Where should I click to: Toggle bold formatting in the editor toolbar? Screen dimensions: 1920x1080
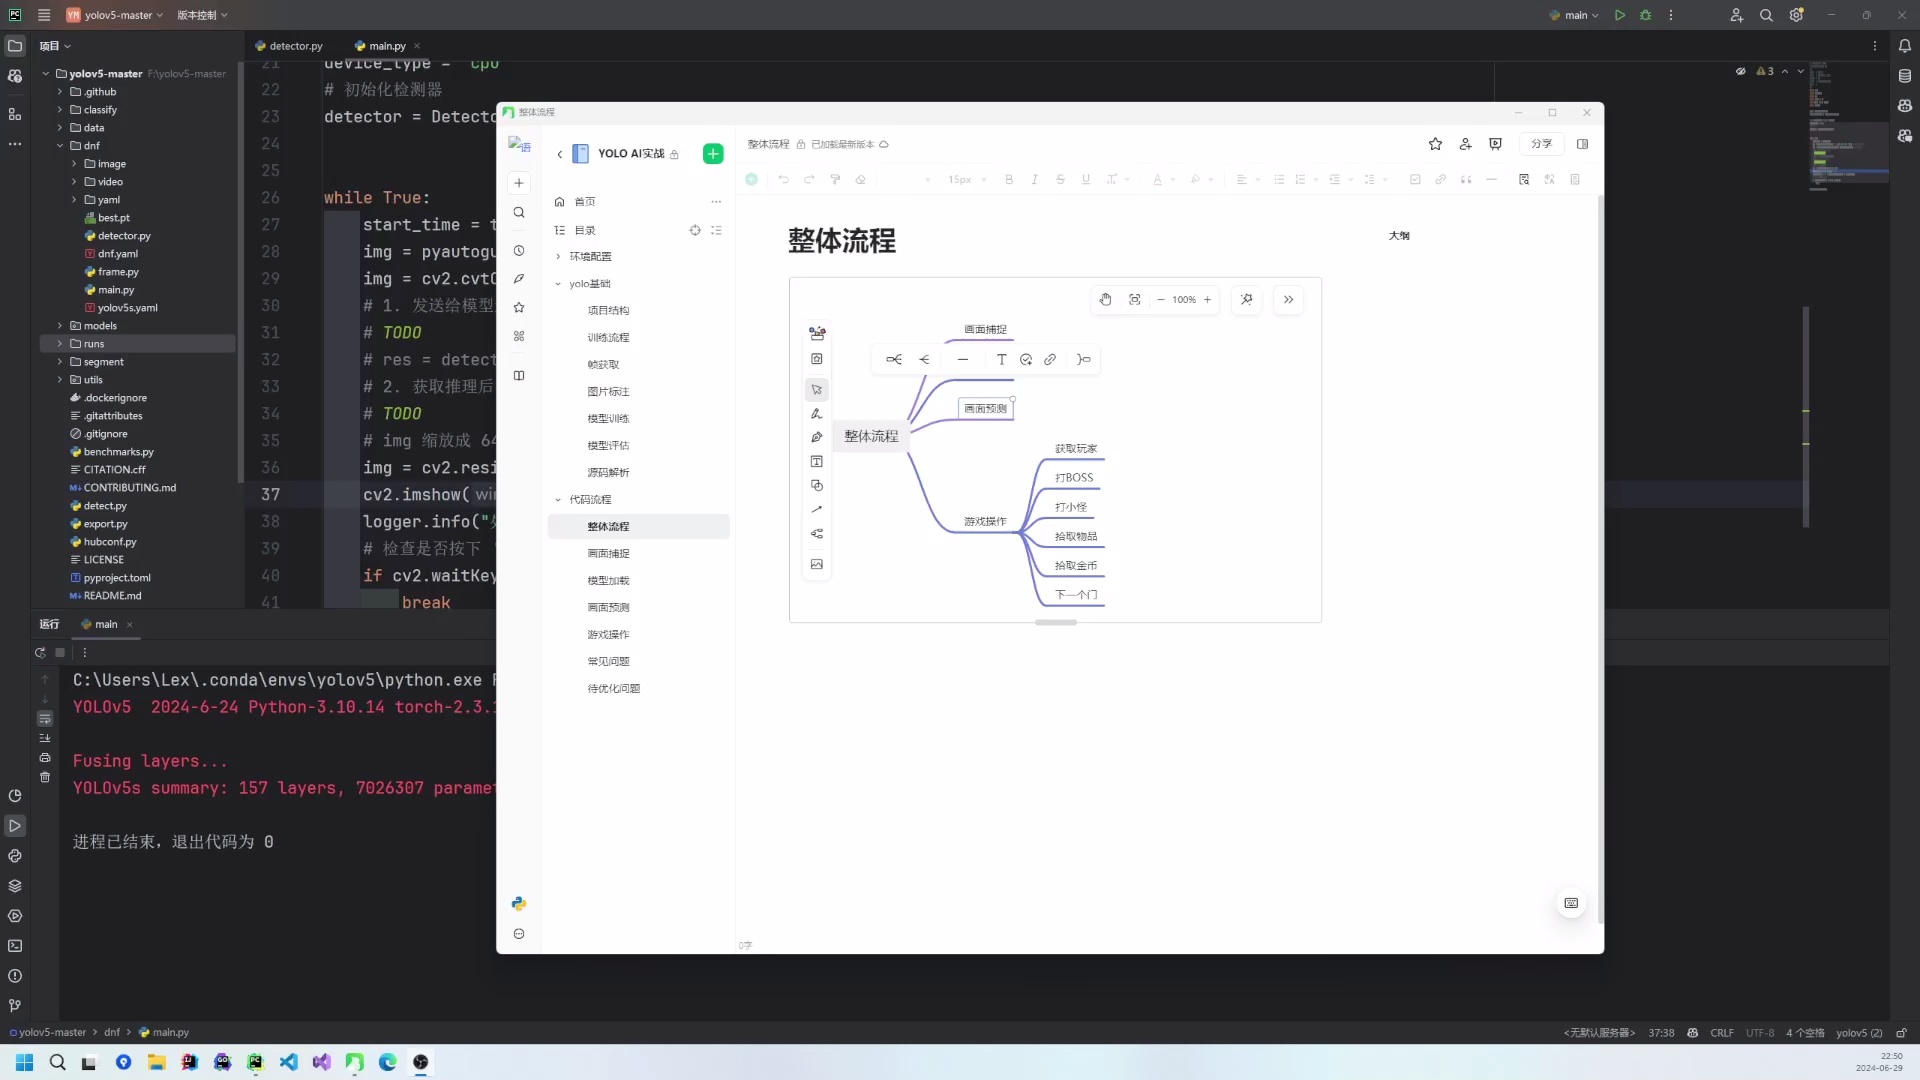coord(1008,179)
